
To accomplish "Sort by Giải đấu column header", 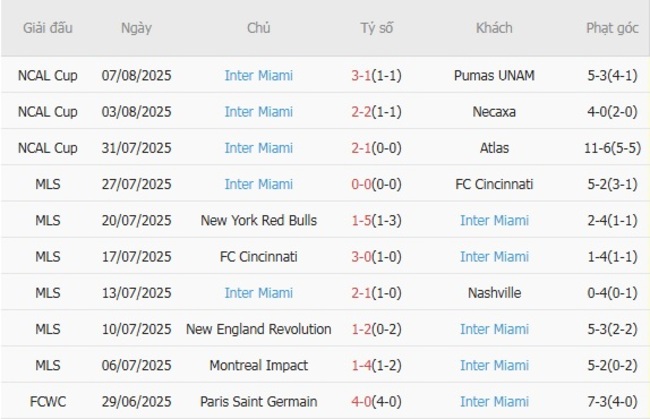I will click(47, 28).
